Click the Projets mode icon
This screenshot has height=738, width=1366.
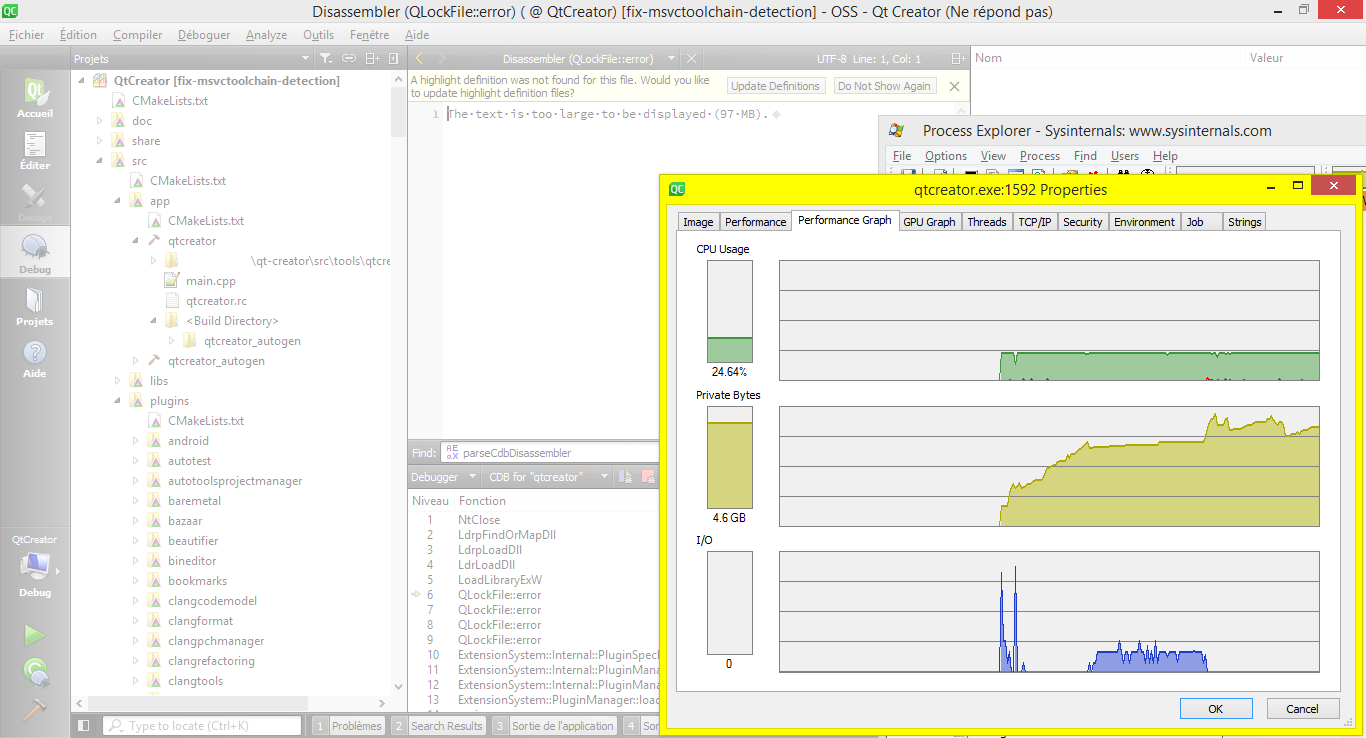[34, 306]
